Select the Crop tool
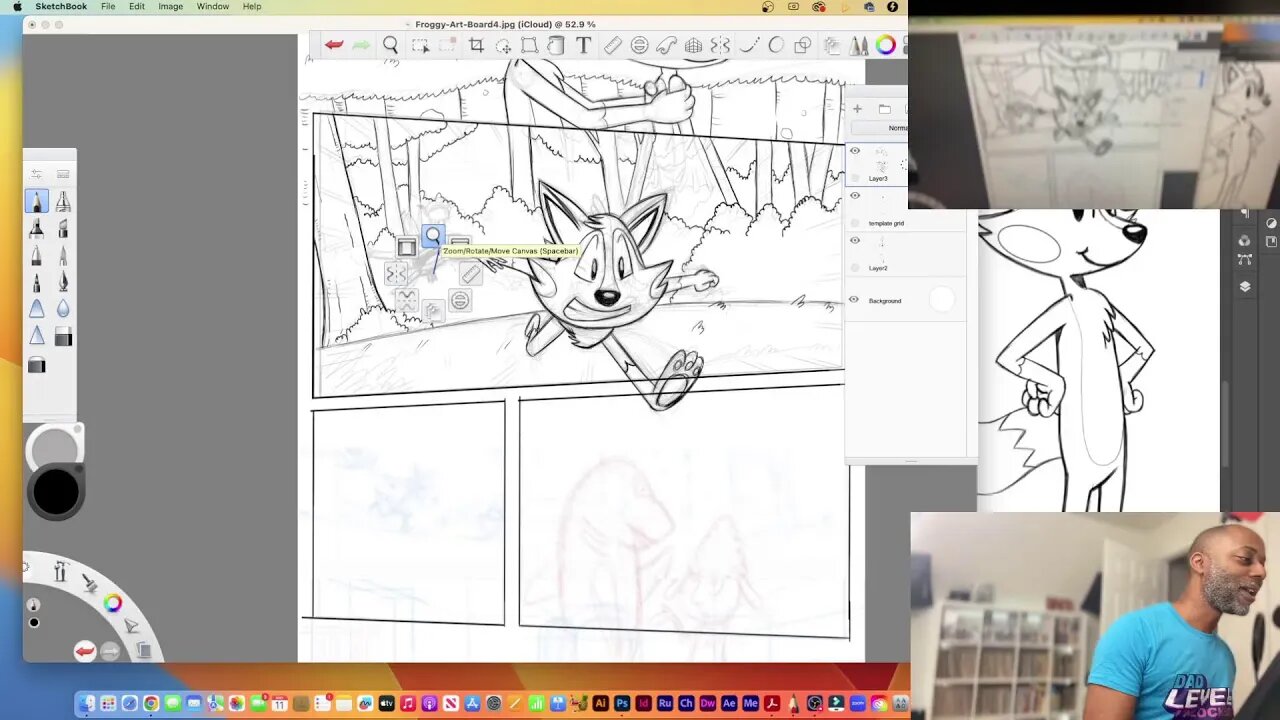Screen dimensions: 1280x720 (x=476, y=45)
